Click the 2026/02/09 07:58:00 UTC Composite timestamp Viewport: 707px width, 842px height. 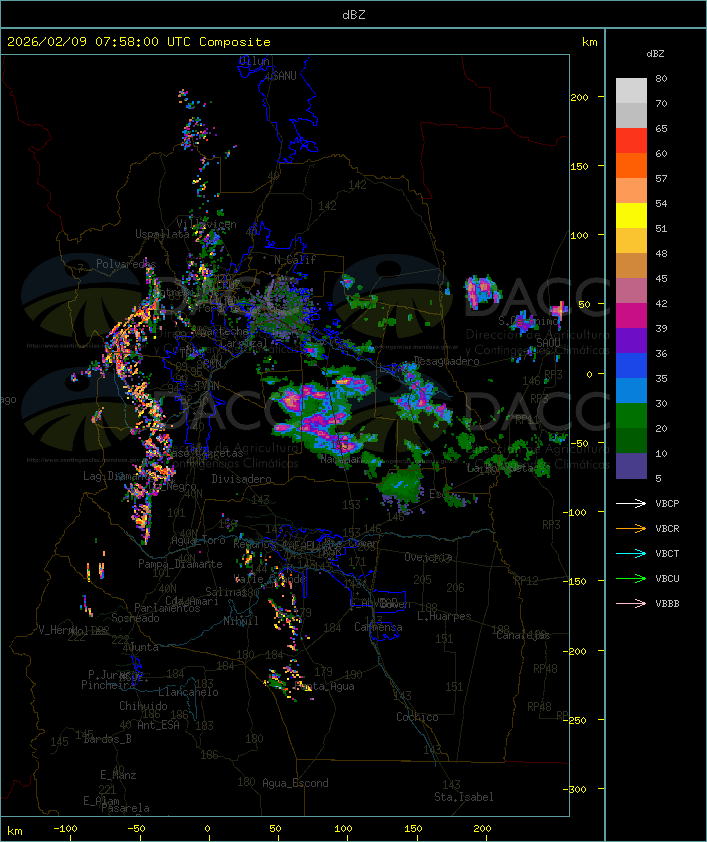139,42
